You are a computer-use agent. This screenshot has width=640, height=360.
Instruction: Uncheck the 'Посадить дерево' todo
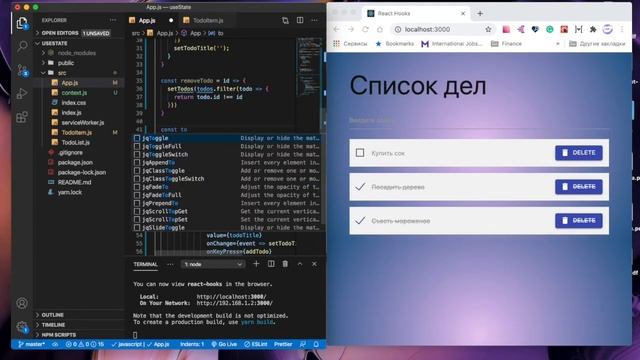[360, 187]
